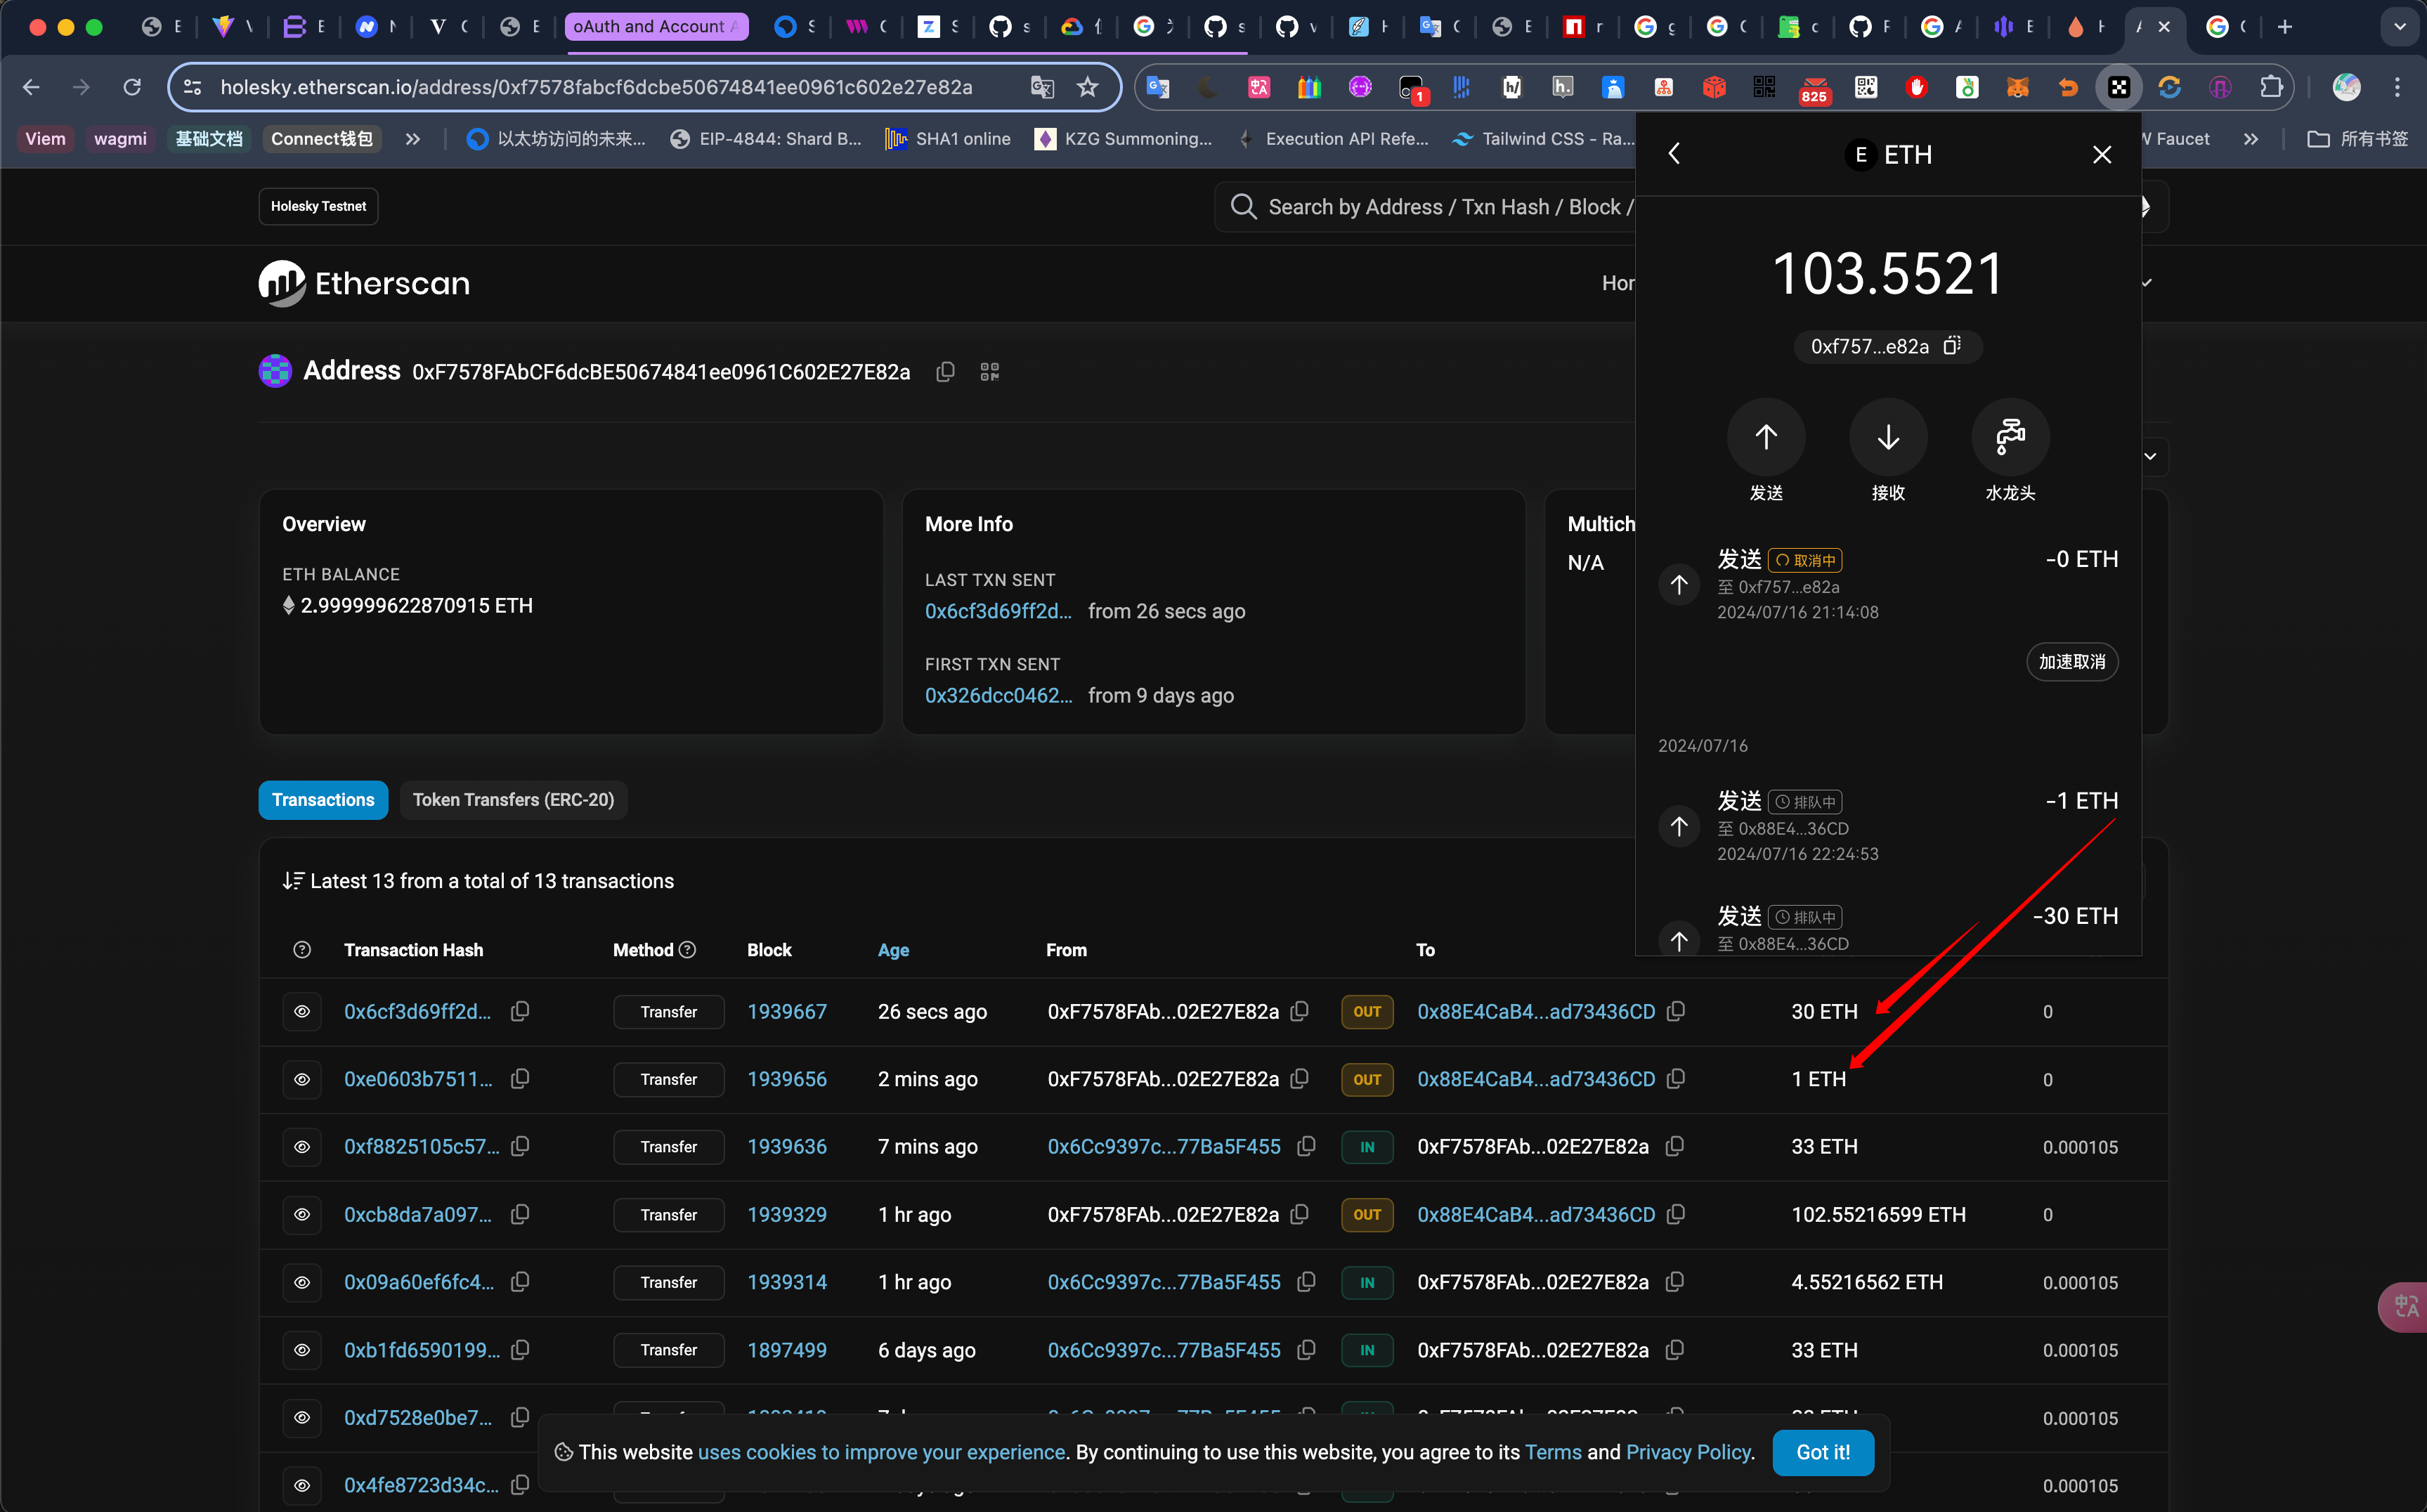This screenshot has height=1512, width=2427.
Task: Open the Privacy Policy link
Action: point(1688,1452)
